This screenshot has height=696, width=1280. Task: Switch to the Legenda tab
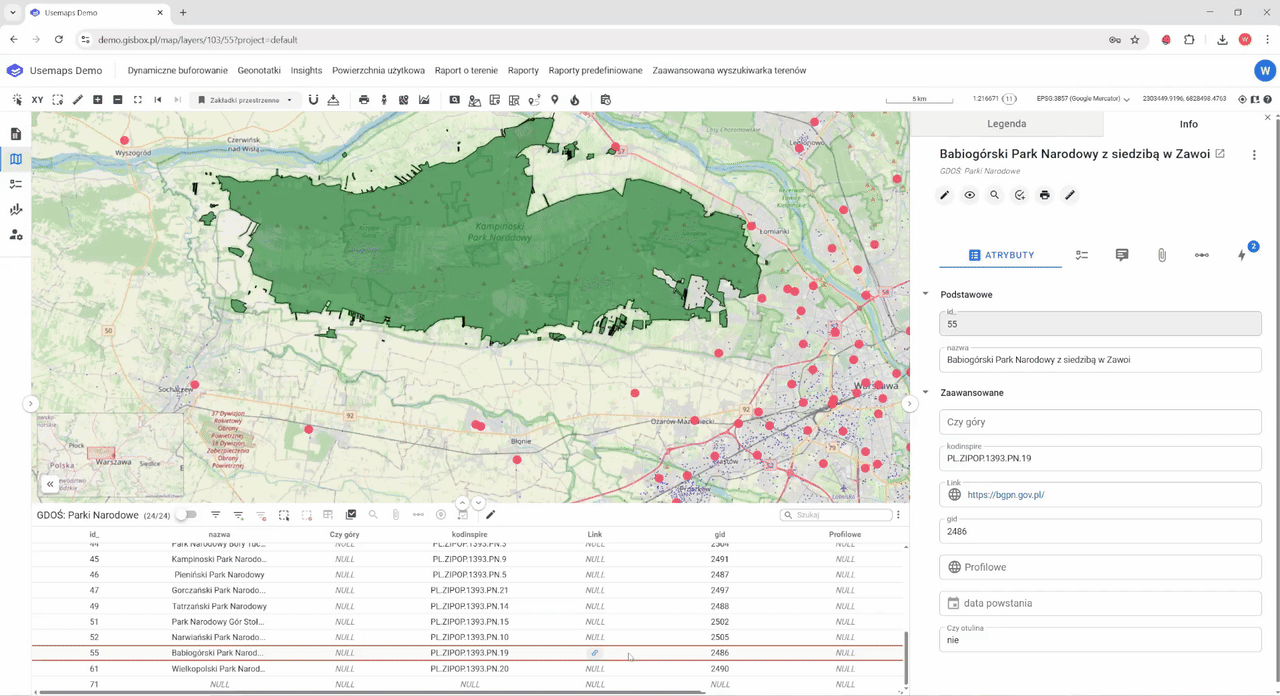point(1006,124)
